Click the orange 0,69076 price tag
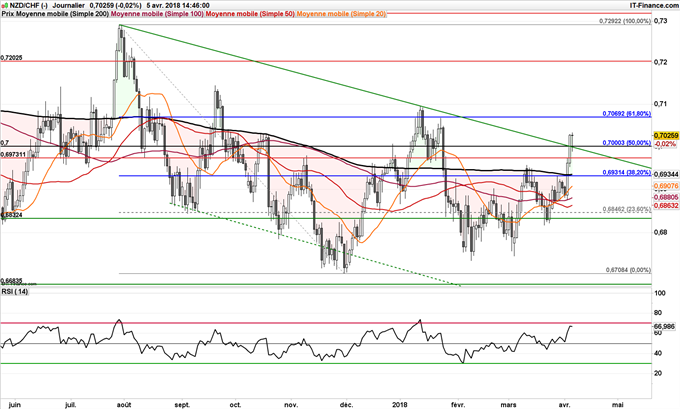This screenshot has height=409, width=680. coord(665,186)
